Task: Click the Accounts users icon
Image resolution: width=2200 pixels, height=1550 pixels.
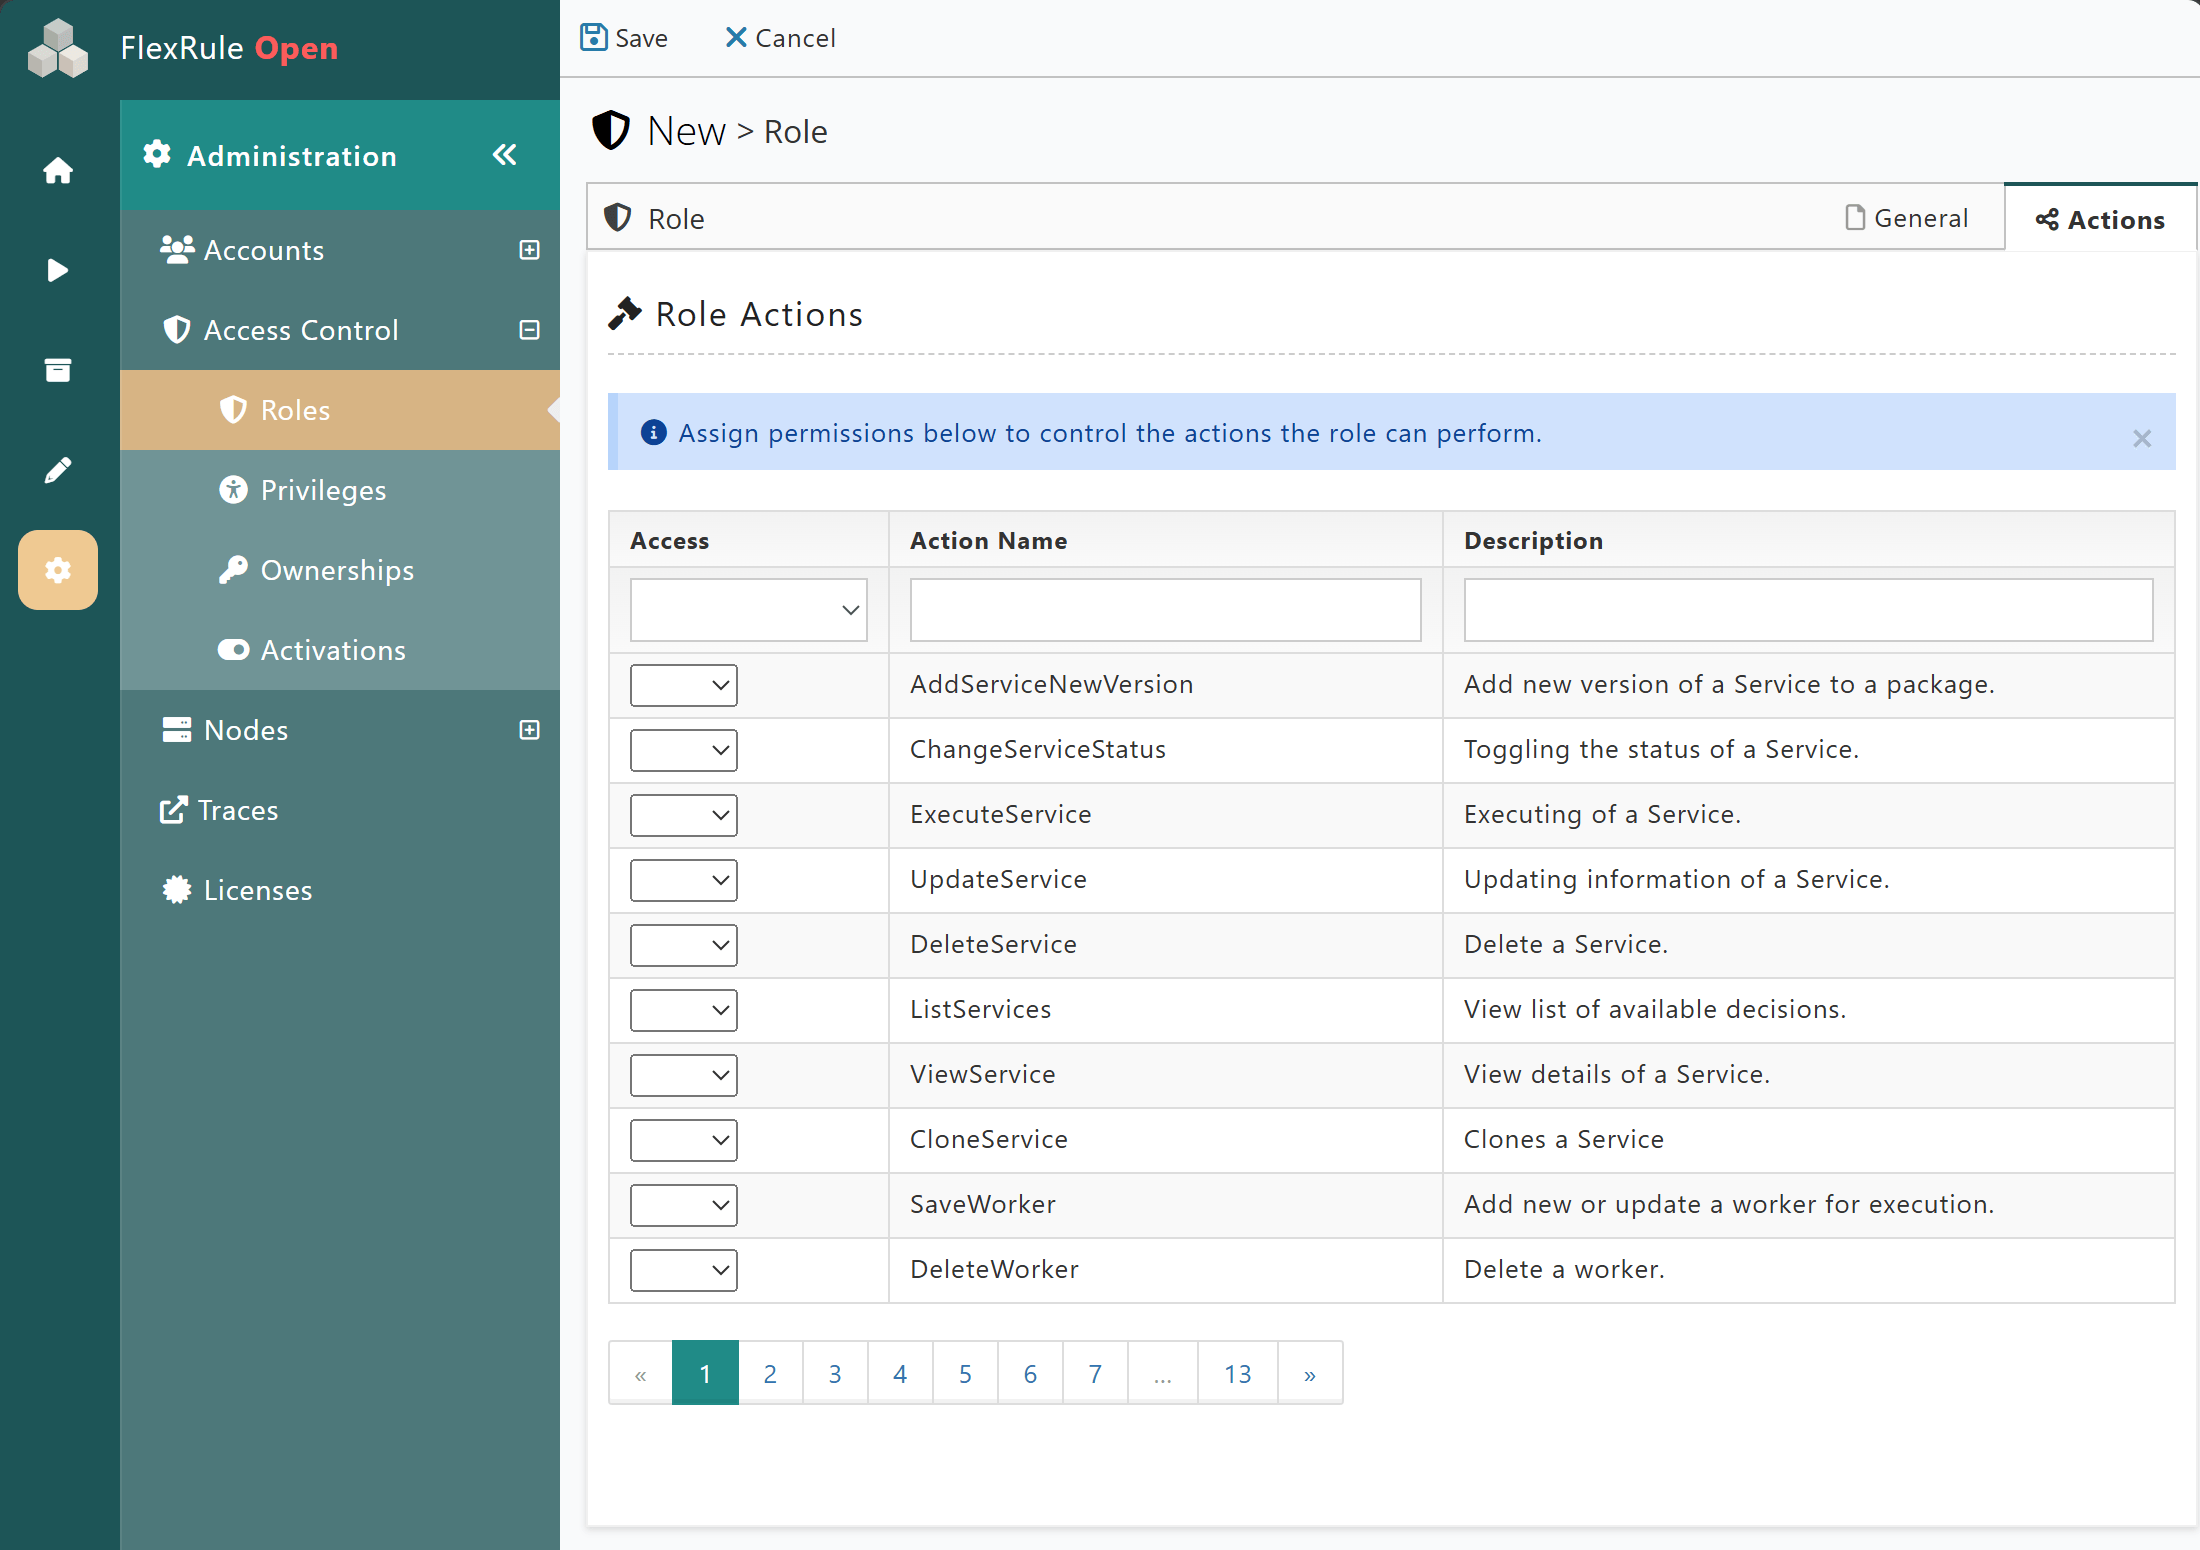Action: click(x=177, y=250)
